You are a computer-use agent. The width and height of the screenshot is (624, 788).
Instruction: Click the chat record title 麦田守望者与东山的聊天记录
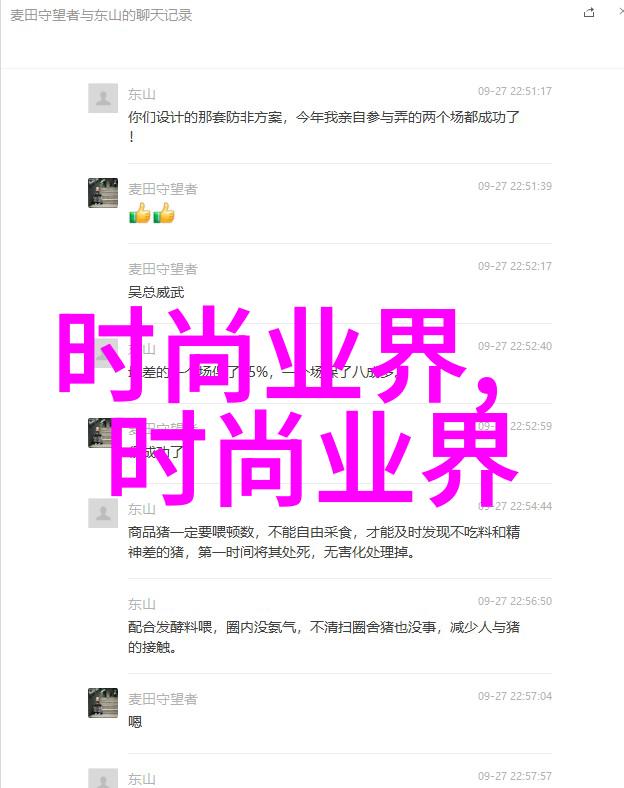[x=101, y=15]
